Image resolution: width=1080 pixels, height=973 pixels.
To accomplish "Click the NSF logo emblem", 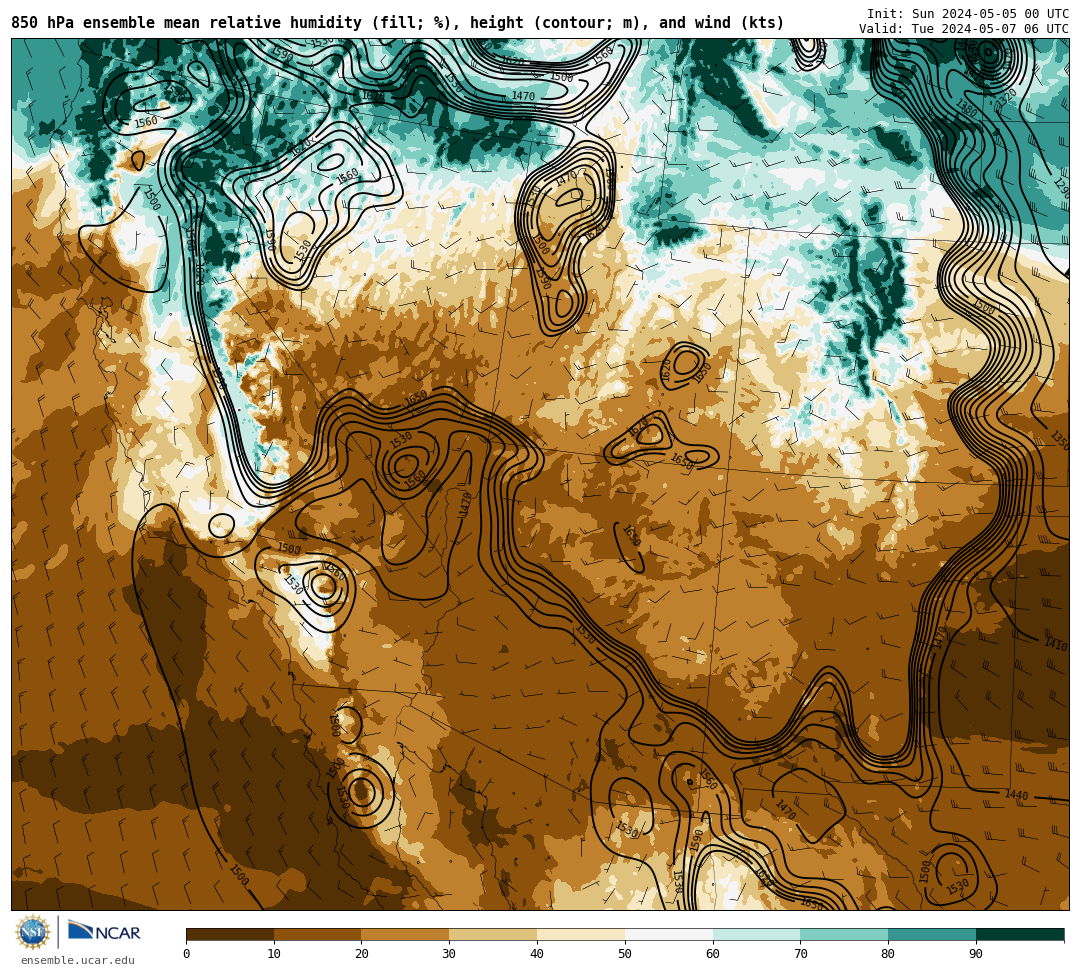I will coord(33,932).
